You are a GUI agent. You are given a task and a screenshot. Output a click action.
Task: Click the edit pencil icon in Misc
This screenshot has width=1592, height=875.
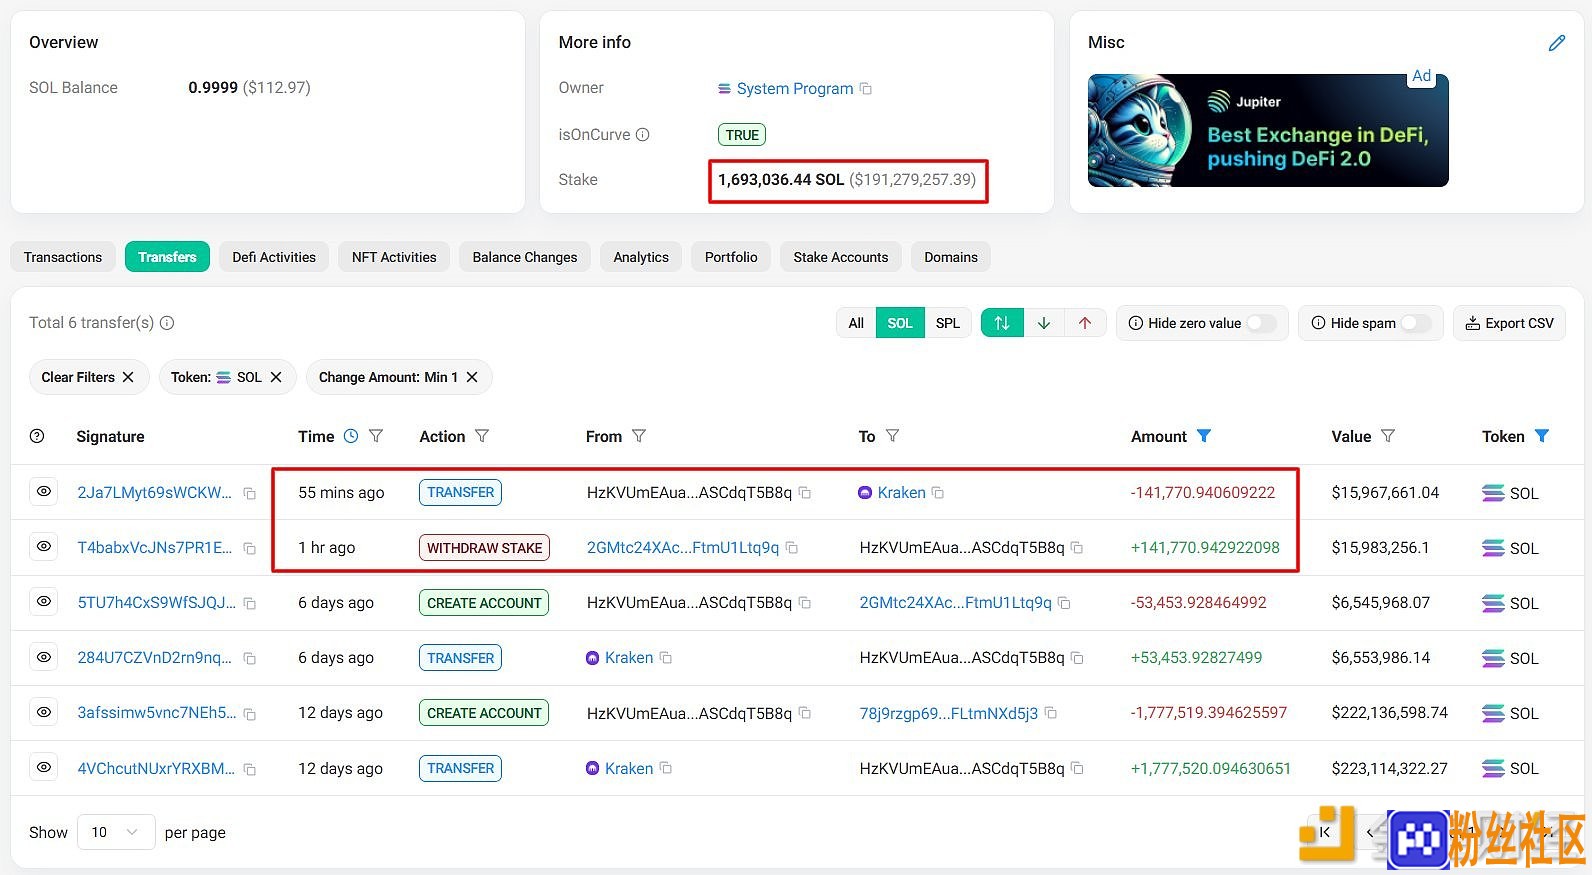pos(1556,43)
